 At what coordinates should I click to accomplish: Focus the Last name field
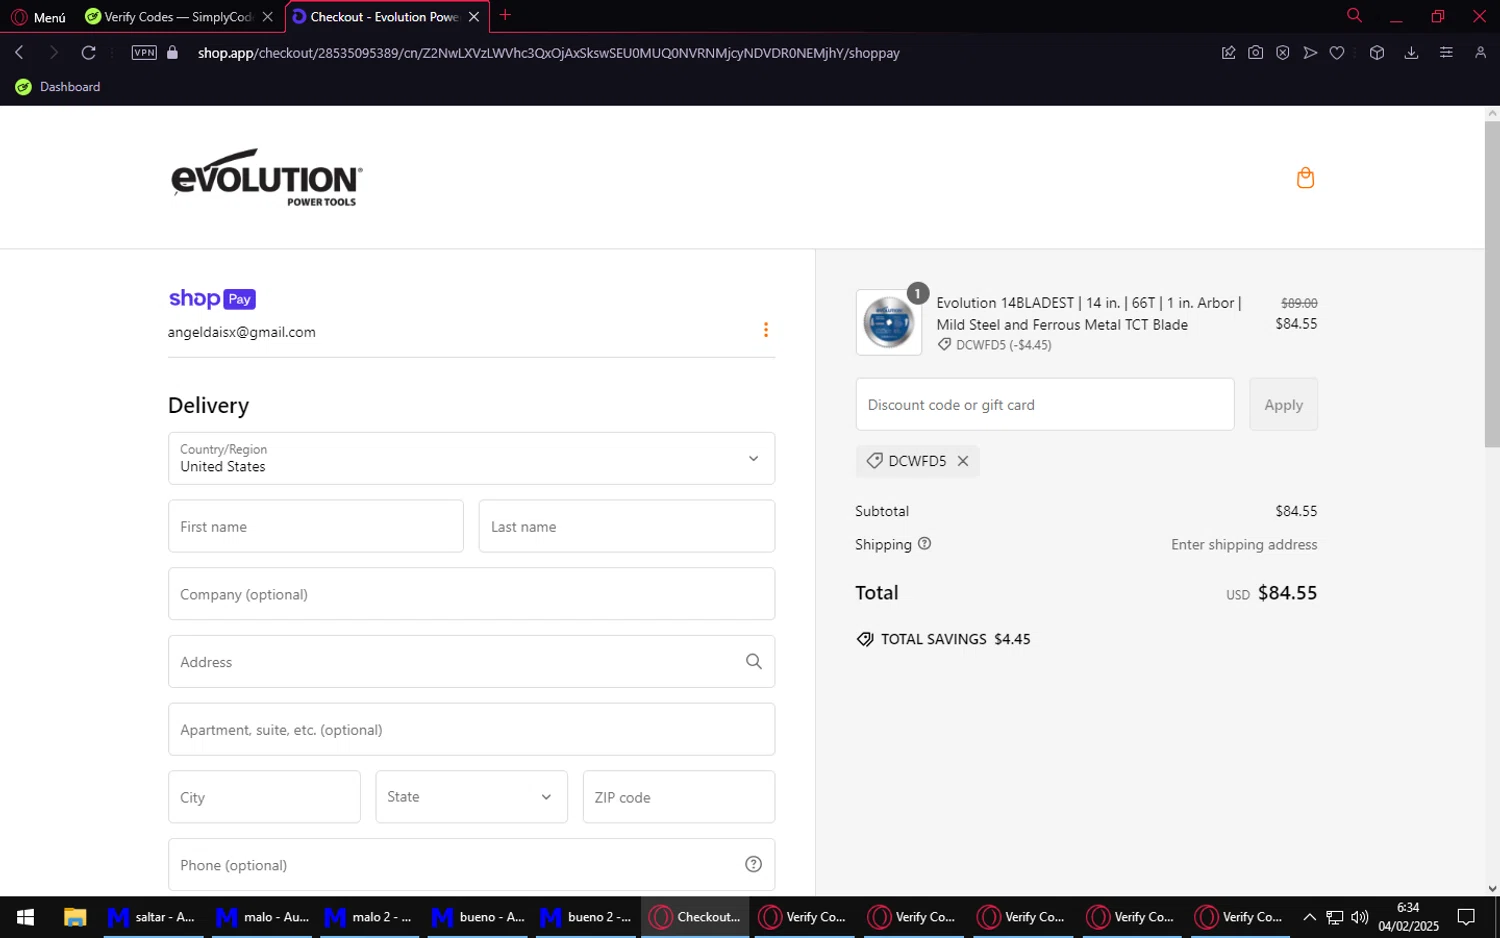pos(627,526)
